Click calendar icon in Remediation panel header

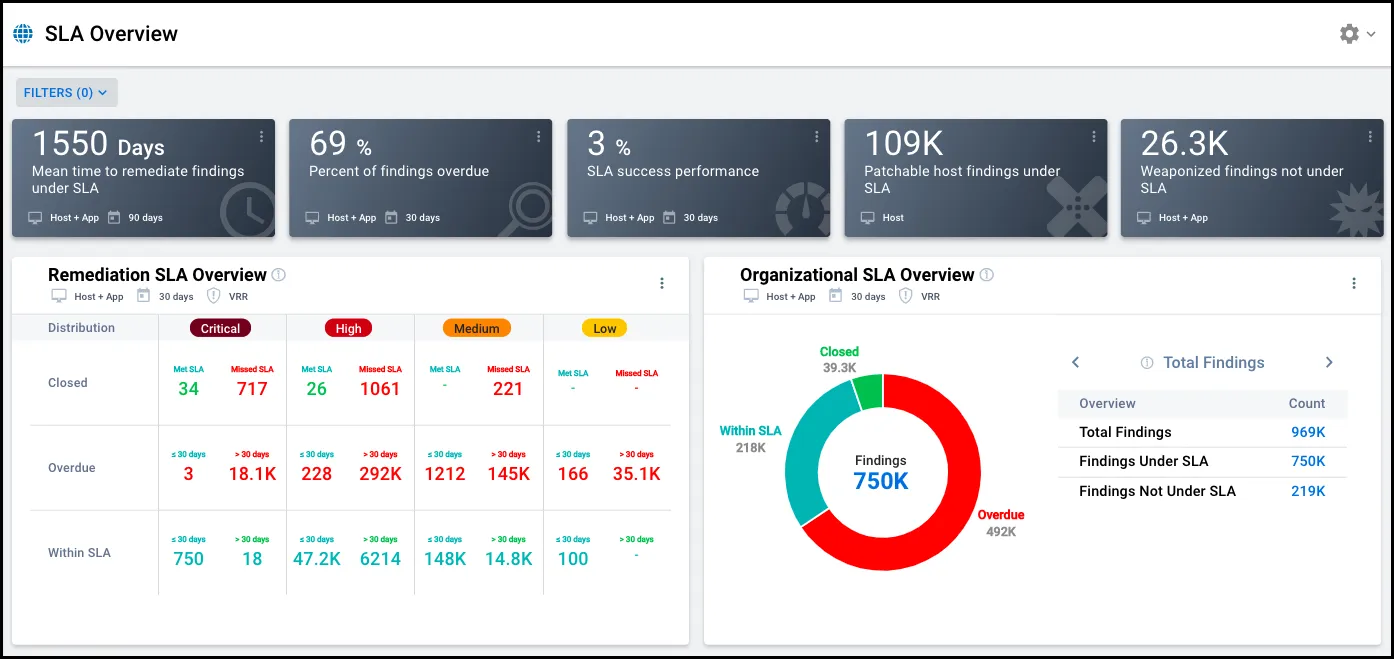point(143,296)
